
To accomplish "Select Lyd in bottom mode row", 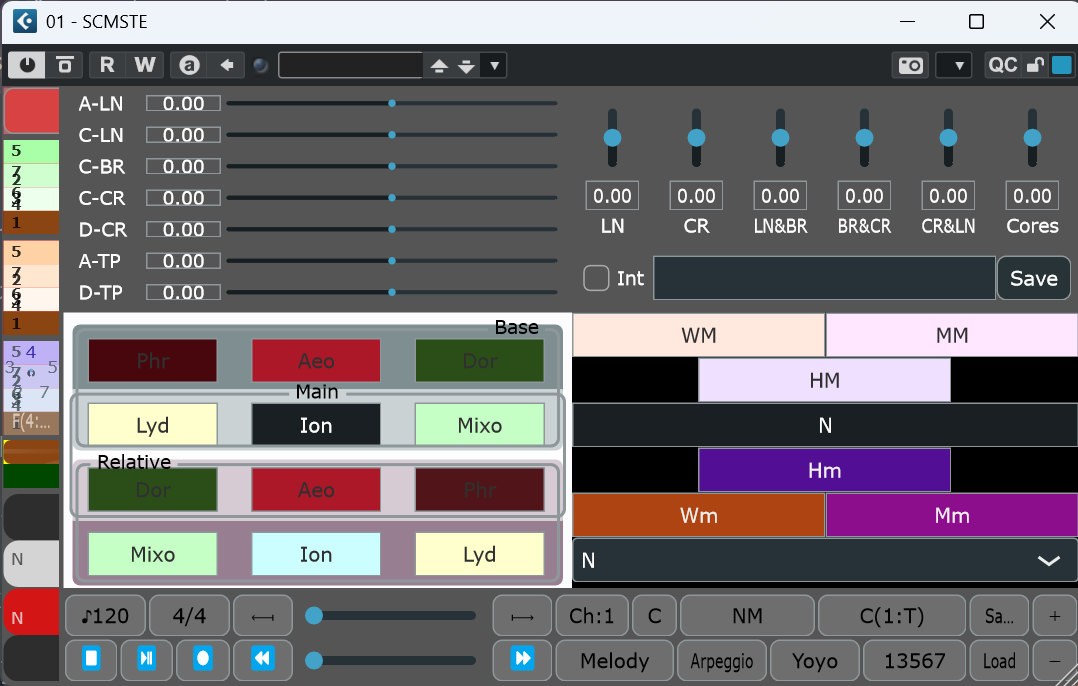I will pos(479,554).
